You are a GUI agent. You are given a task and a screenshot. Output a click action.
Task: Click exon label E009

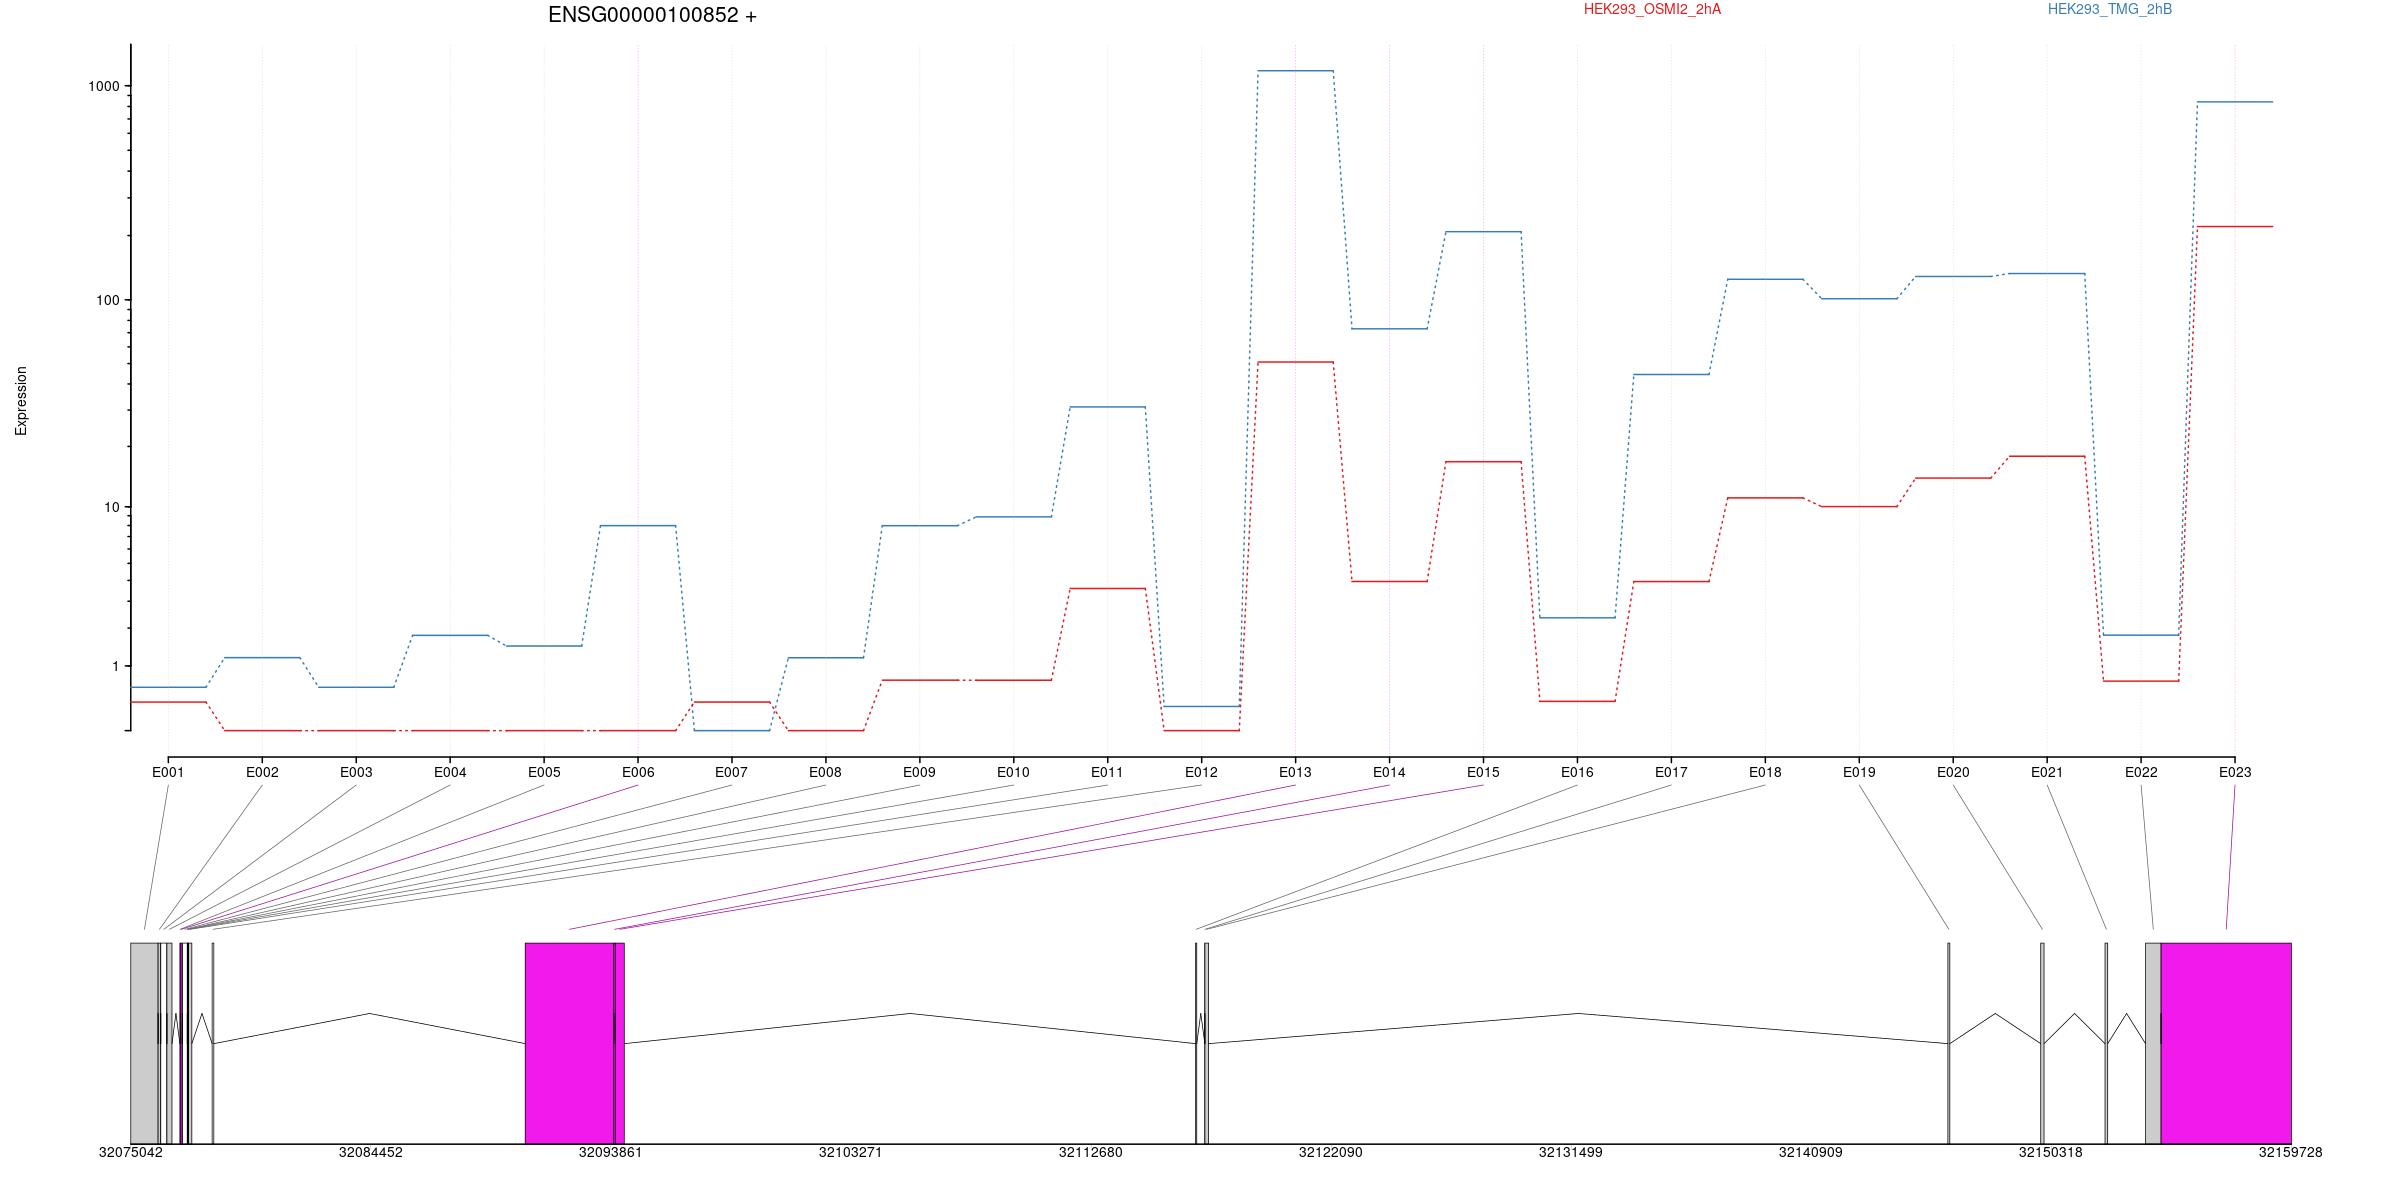[x=919, y=772]
